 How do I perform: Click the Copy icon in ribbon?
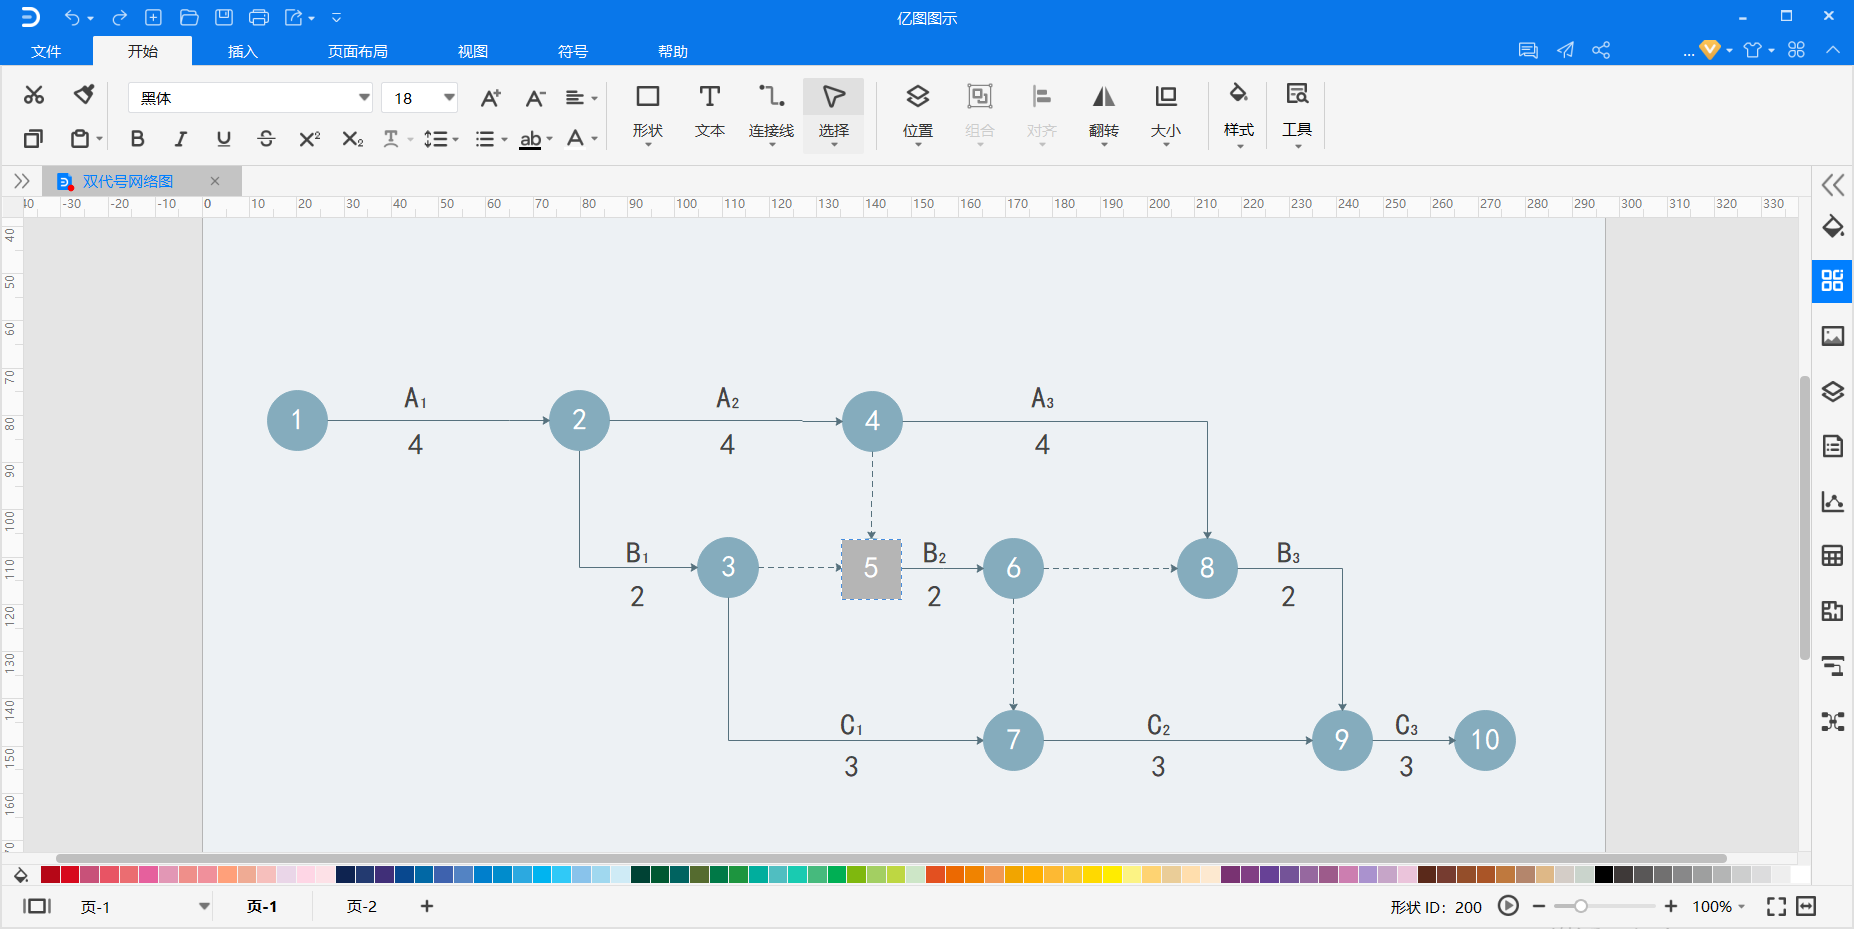click(33, 138)
